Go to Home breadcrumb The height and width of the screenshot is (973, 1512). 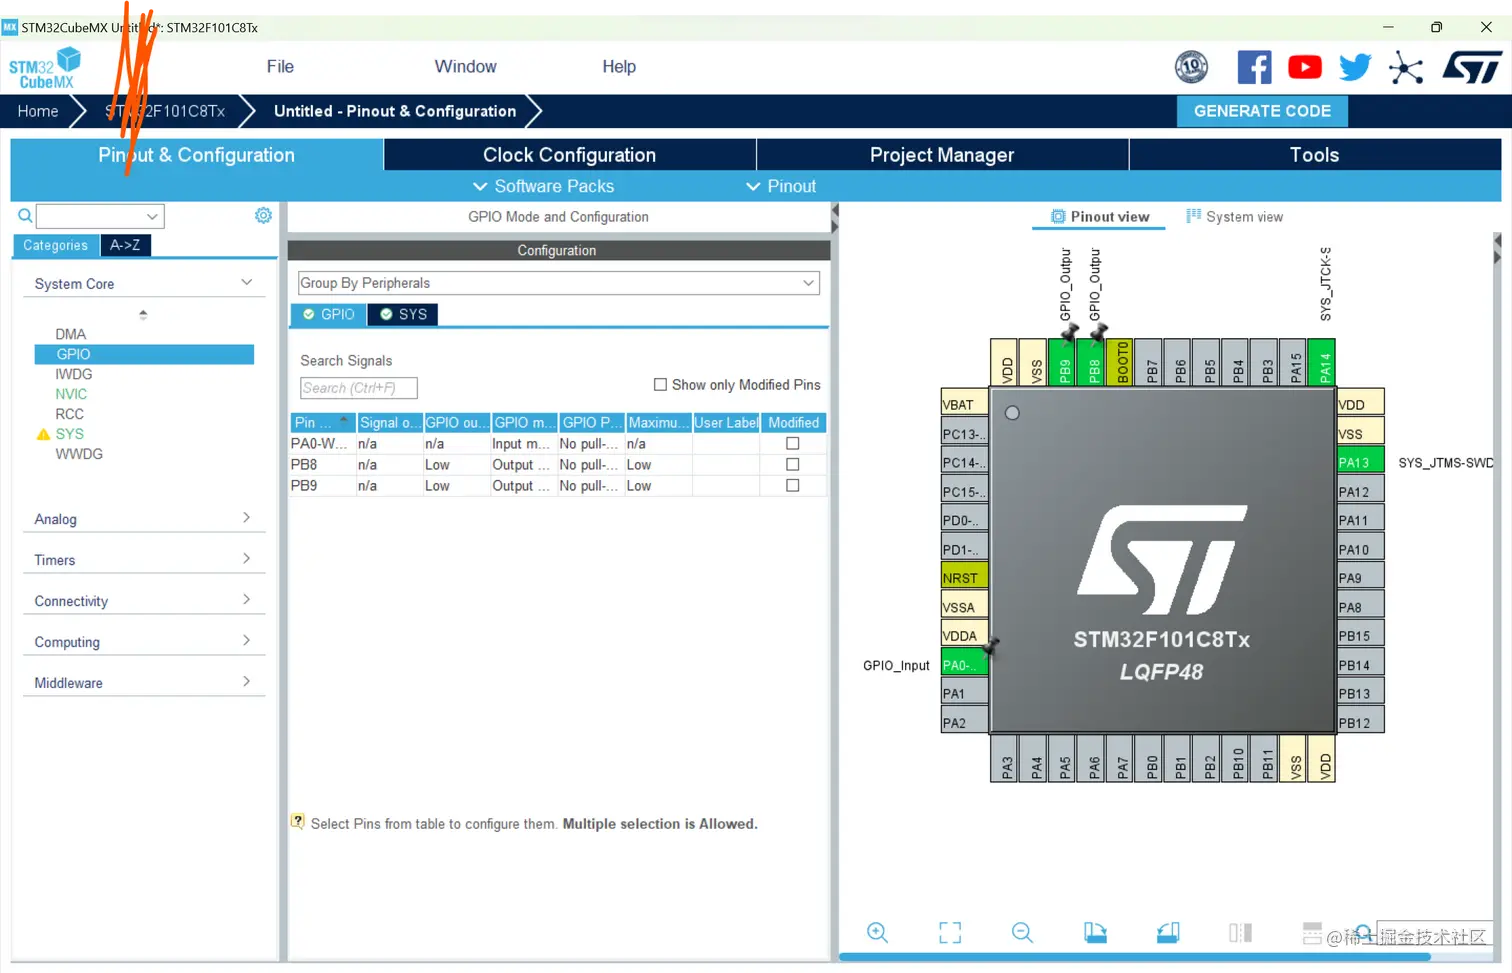(x=38, y=111)
